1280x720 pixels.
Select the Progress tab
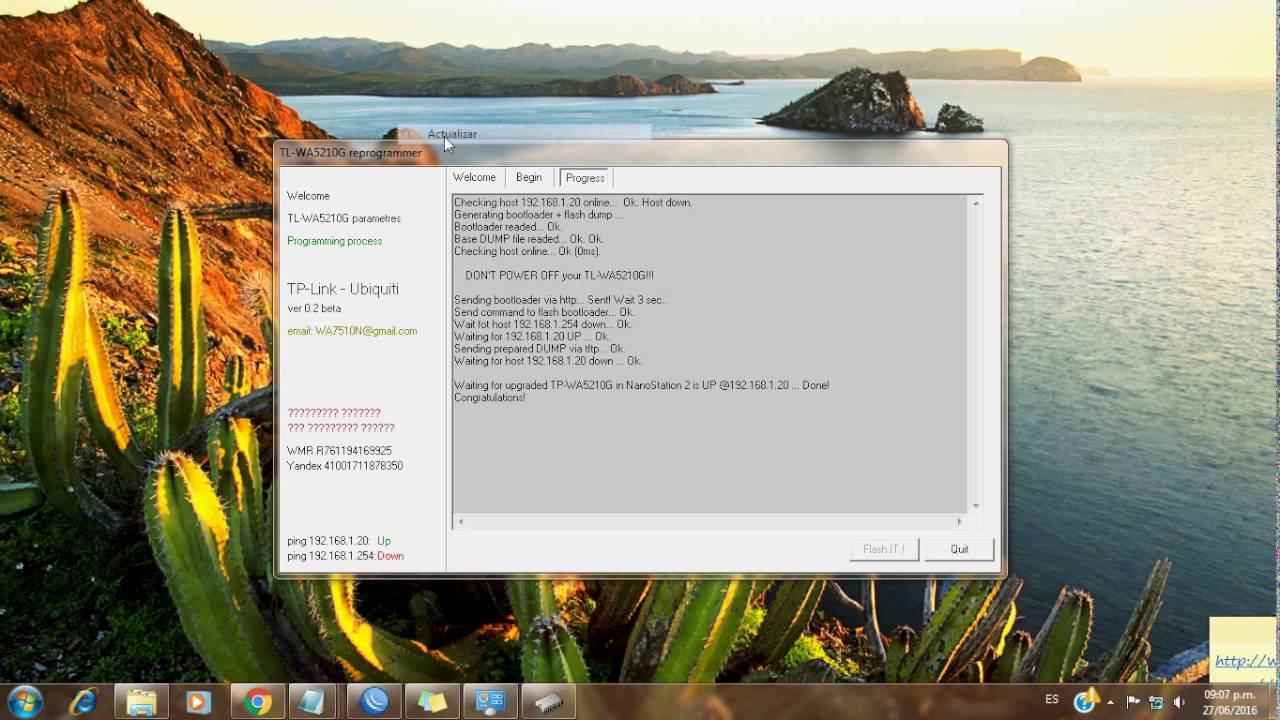(585, 177)
